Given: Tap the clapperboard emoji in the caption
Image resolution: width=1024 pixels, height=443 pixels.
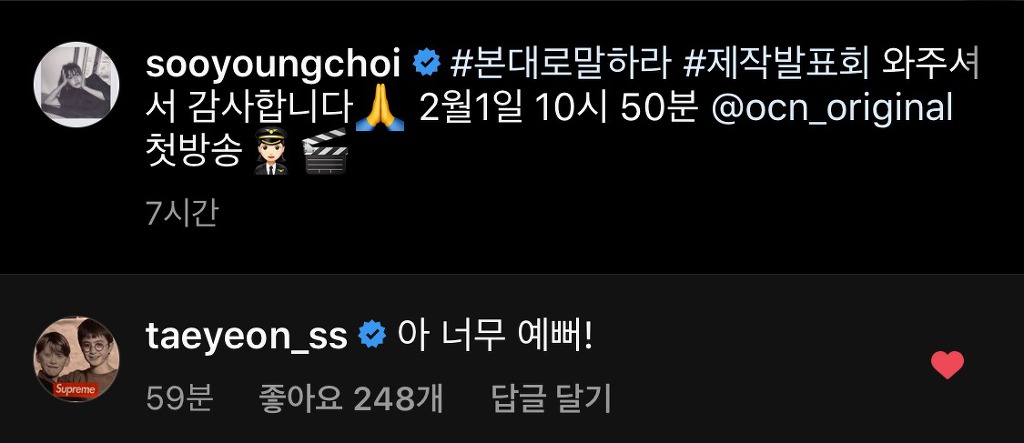Looking at the screenshot, I should [x=325, y=151].
